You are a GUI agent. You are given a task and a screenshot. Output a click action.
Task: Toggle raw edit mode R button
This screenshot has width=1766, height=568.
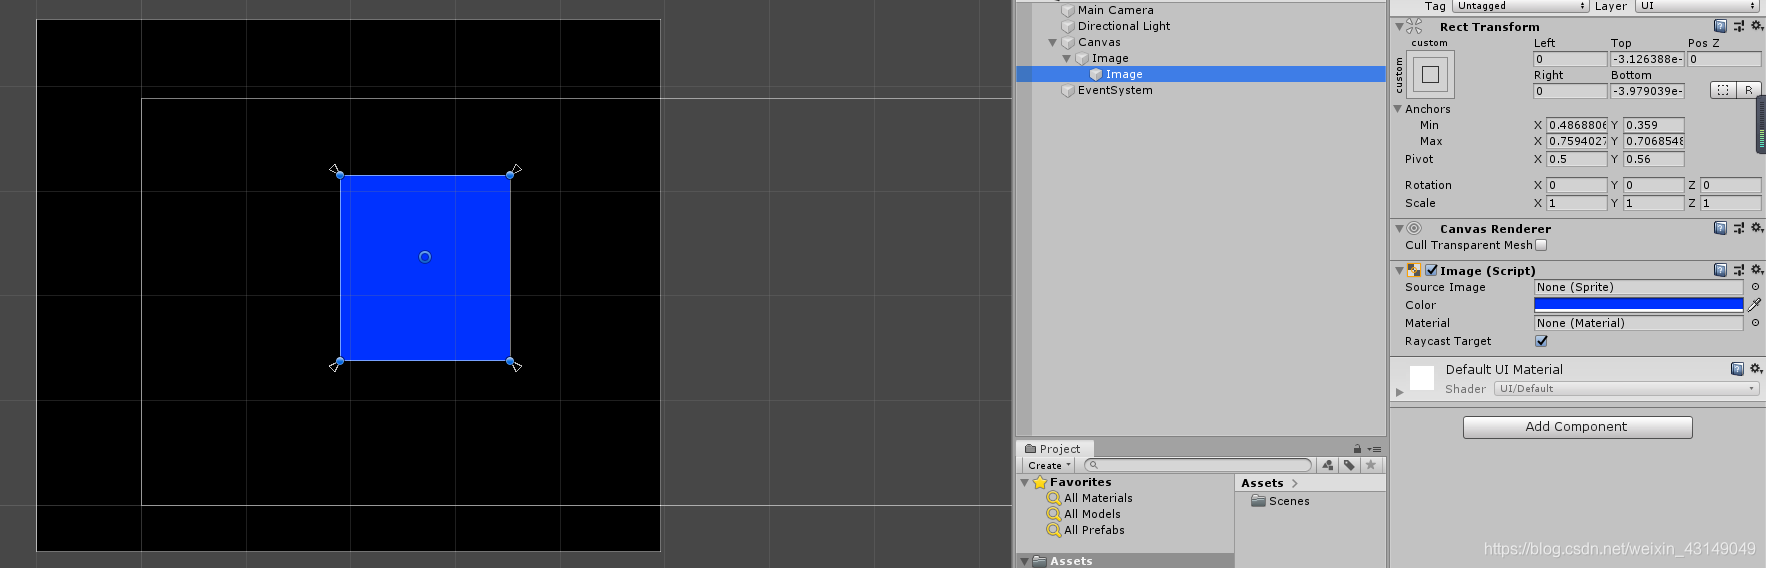(1748, 90)
